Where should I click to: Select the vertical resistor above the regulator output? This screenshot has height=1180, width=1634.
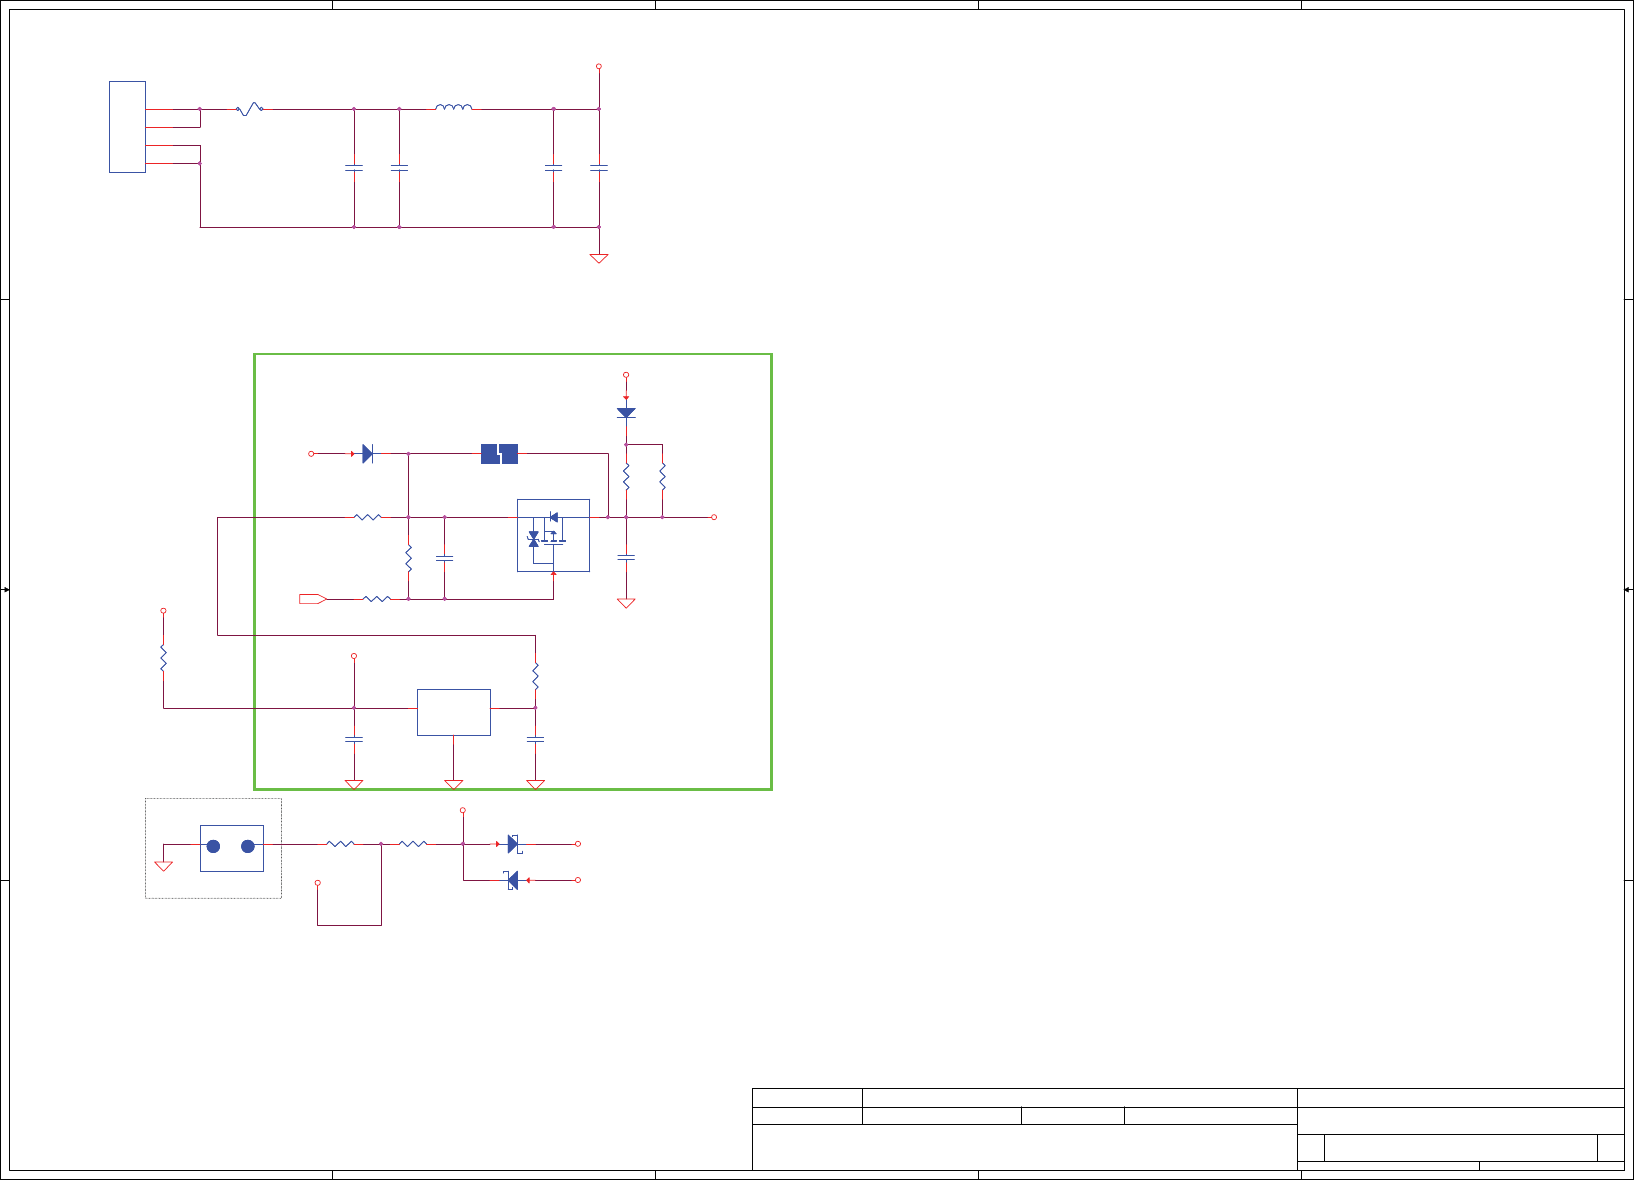535,676
